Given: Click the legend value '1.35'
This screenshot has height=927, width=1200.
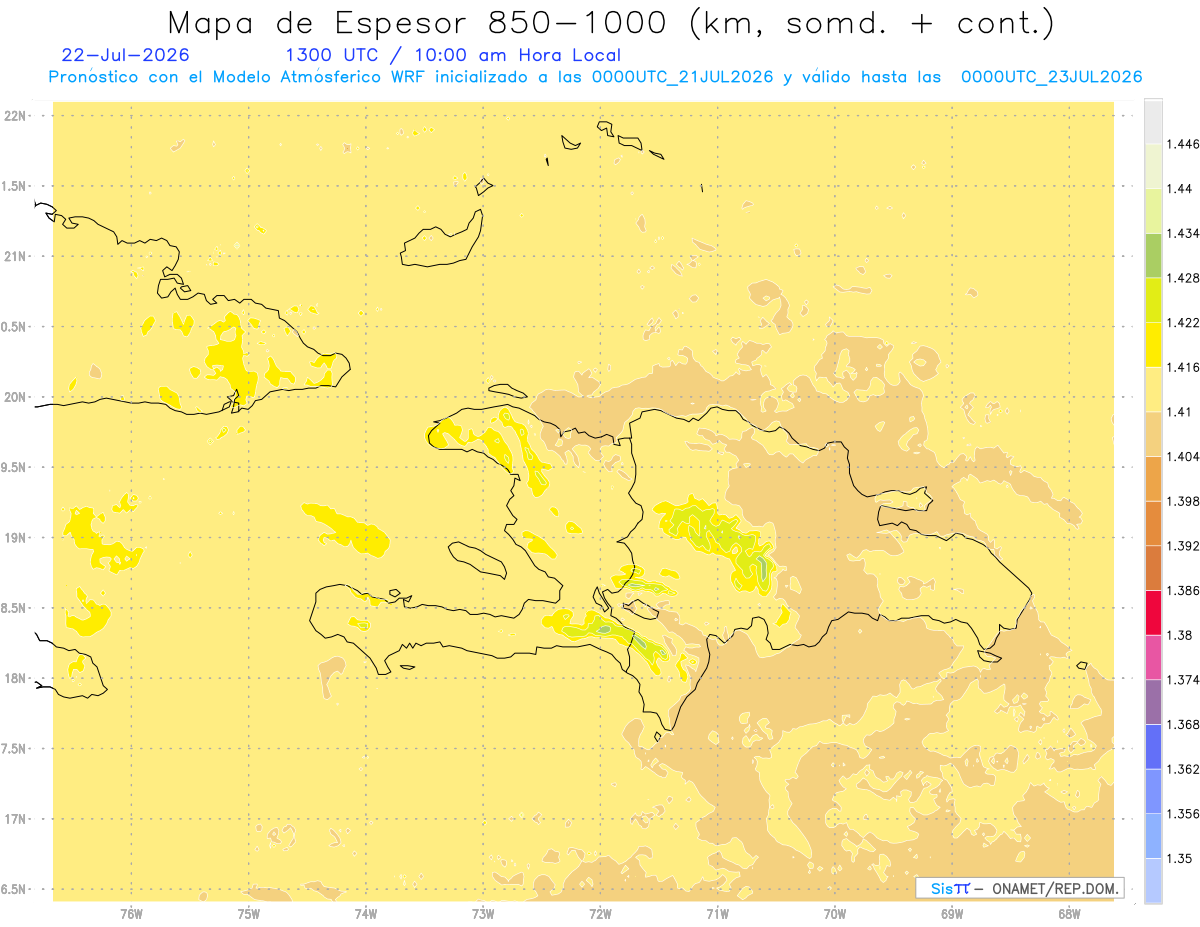Looking at the screenshot, I should tap(1178, 858).
